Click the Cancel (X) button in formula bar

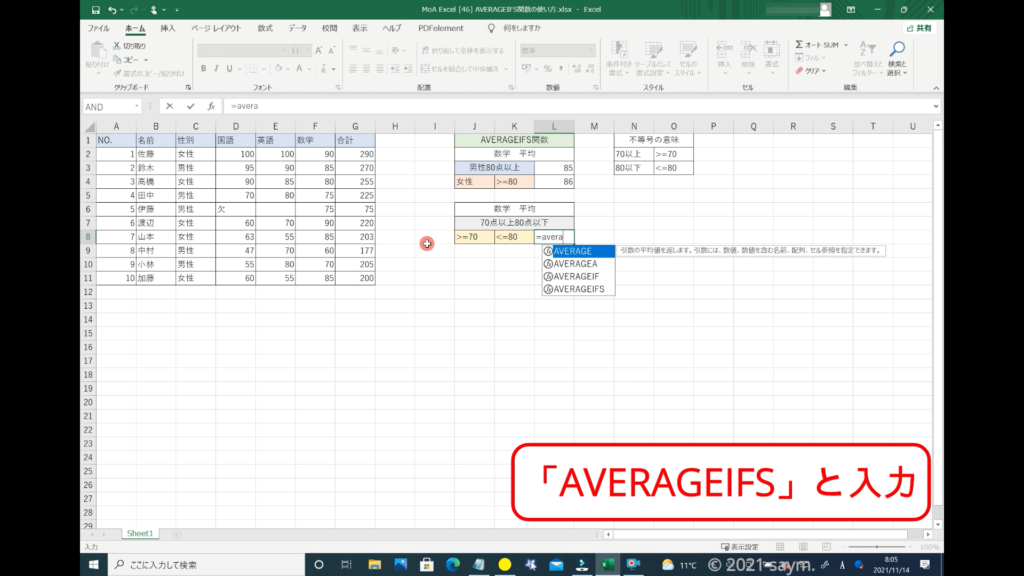(170, 106)
